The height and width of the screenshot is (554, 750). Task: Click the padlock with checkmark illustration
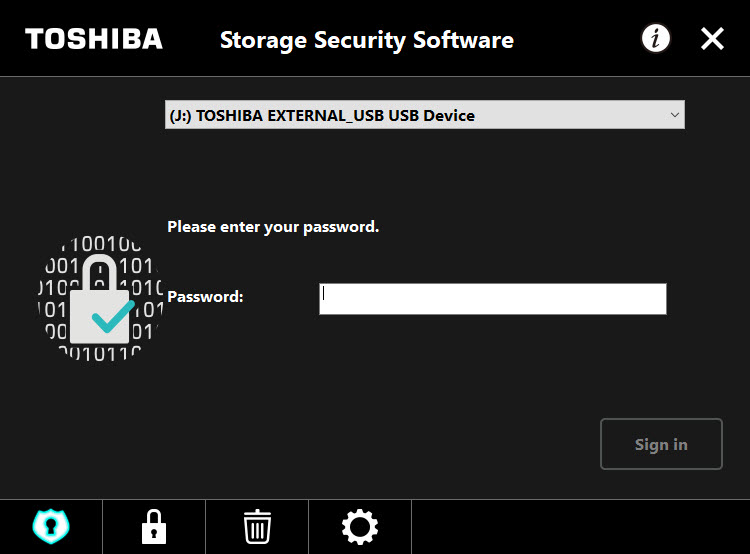tap(100, 299)
